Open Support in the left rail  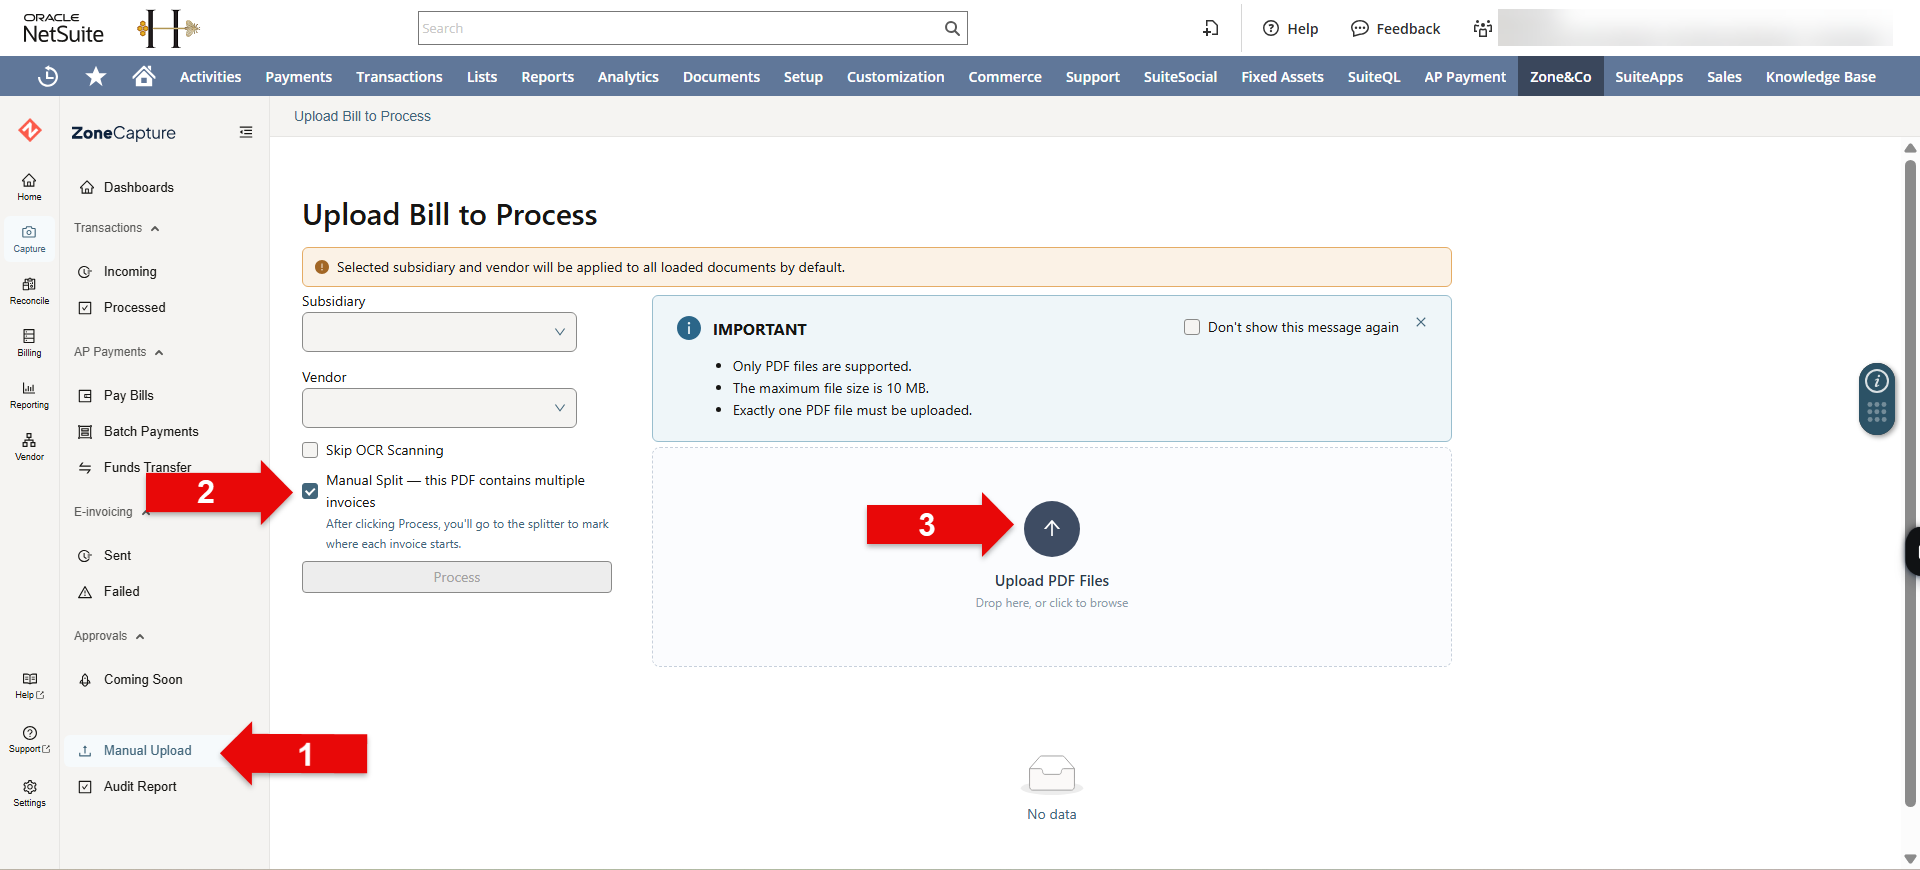[29, 739]
